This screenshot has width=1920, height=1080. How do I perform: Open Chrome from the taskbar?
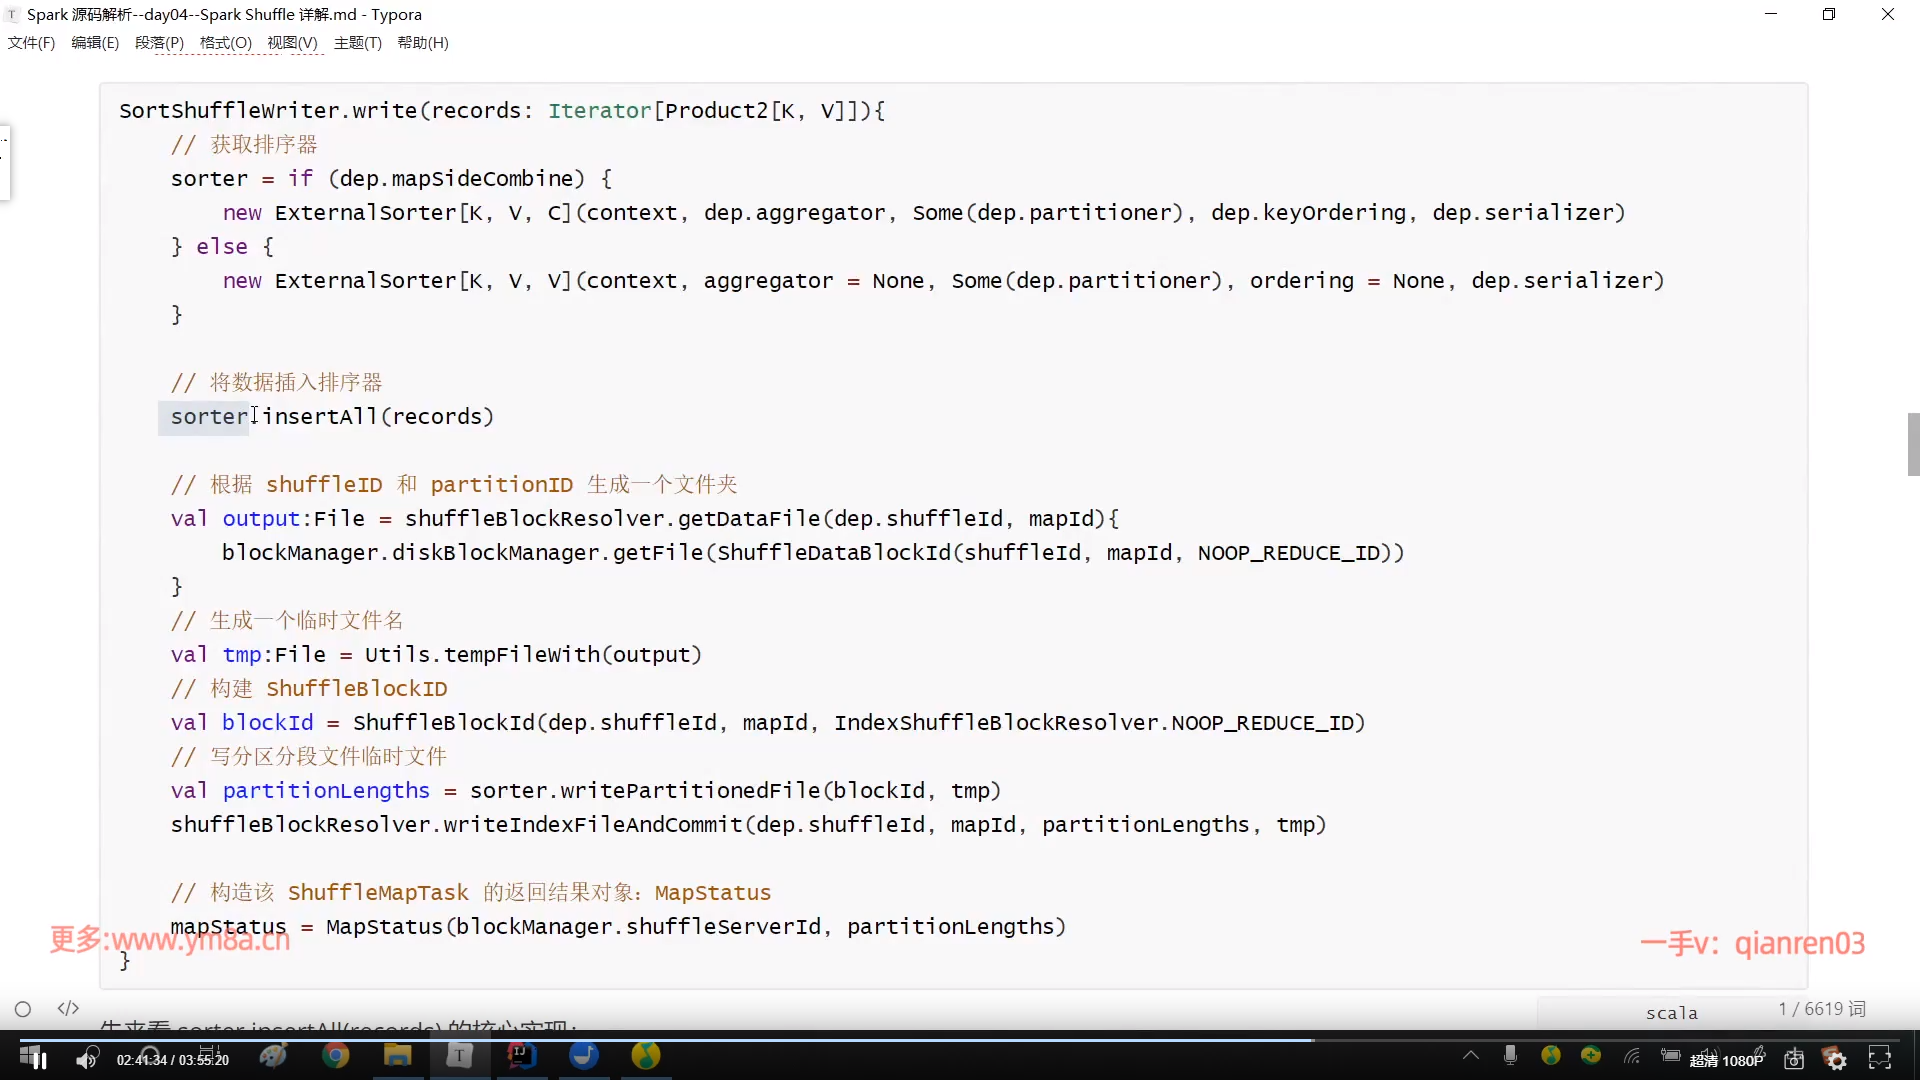tap(336, 1055)
